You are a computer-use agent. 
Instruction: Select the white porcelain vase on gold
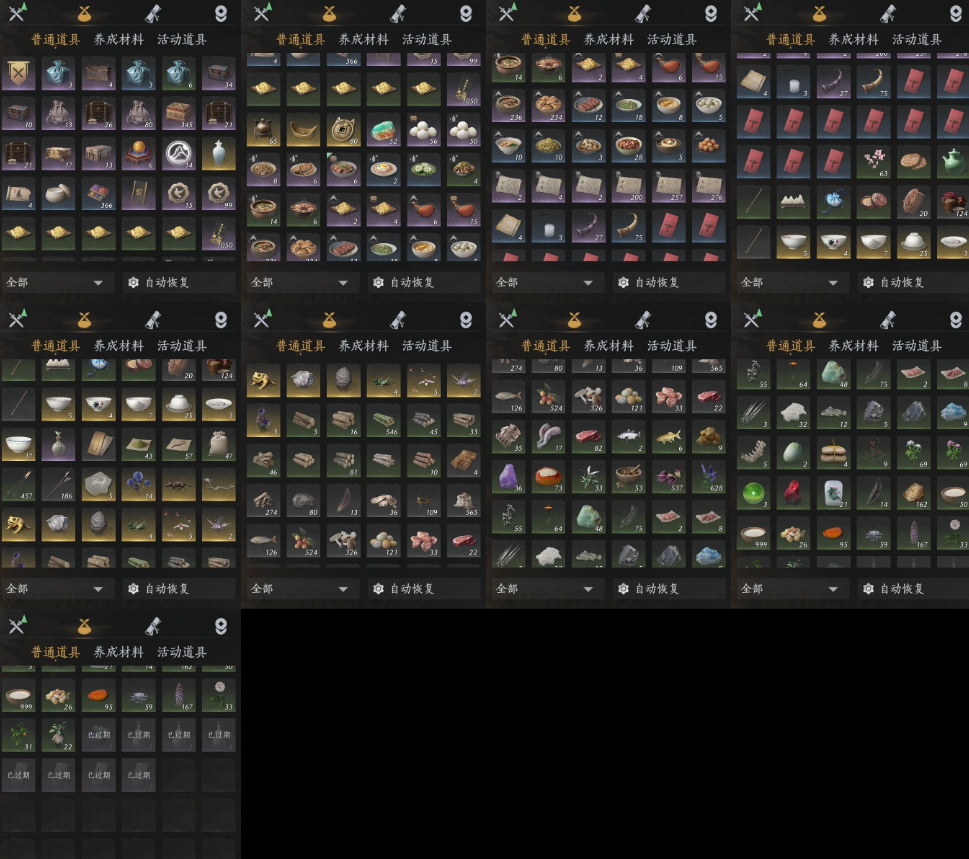pyautogui.click(x=219, y=153)
